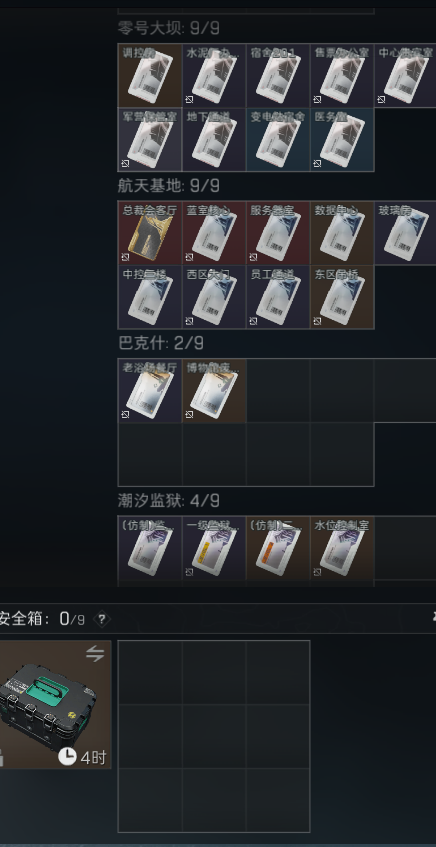This screenshot has width=436, height=847.
Task: Click the 巴克什: 2/9 section header
Action: coord(161,343)
